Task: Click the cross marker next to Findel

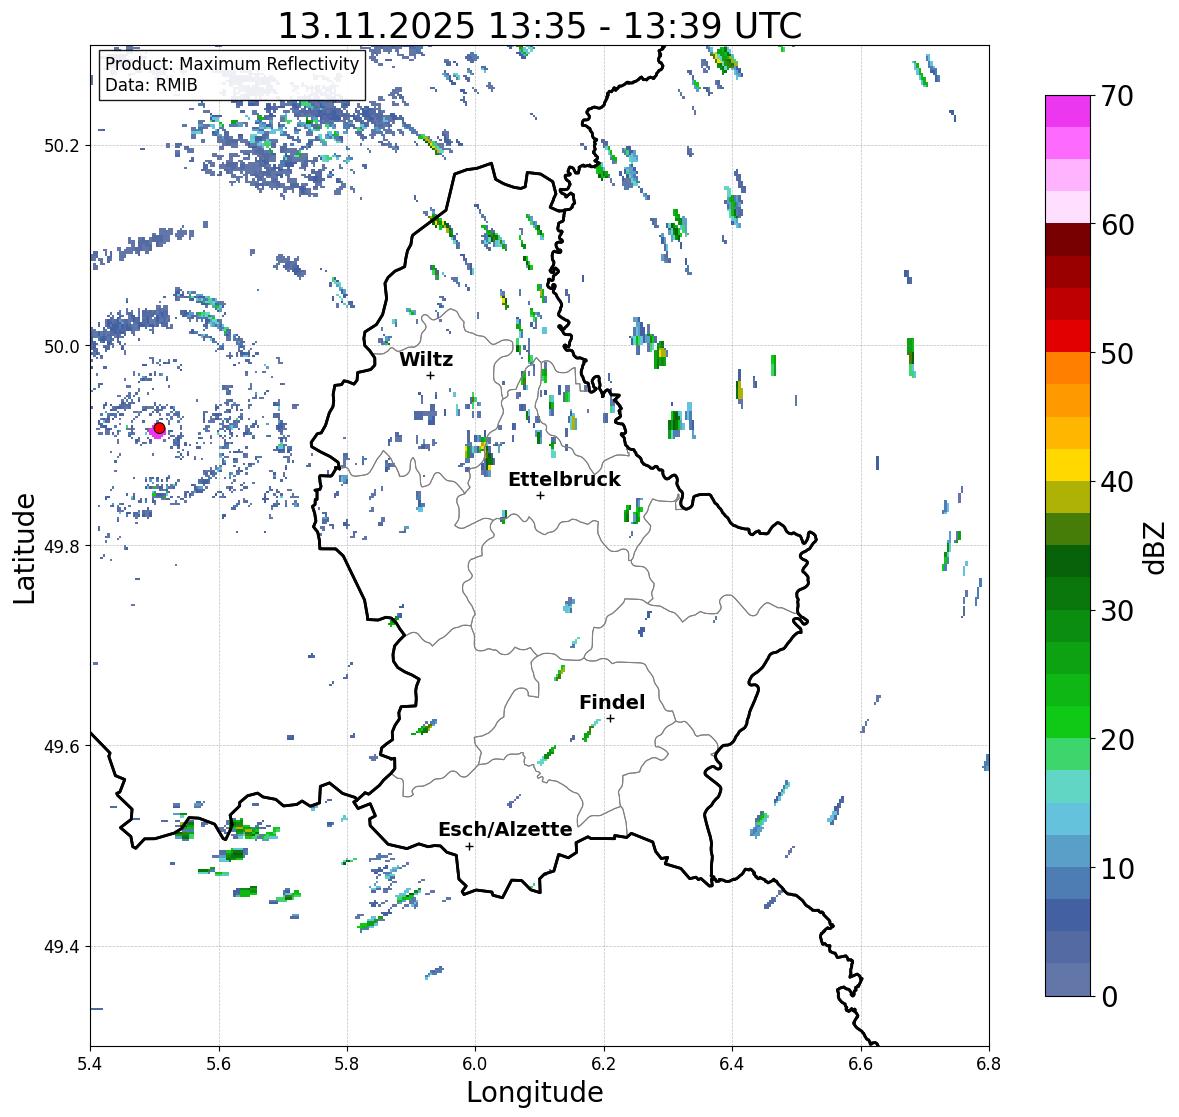Action: pyautogui.click(x=611, y=719)
